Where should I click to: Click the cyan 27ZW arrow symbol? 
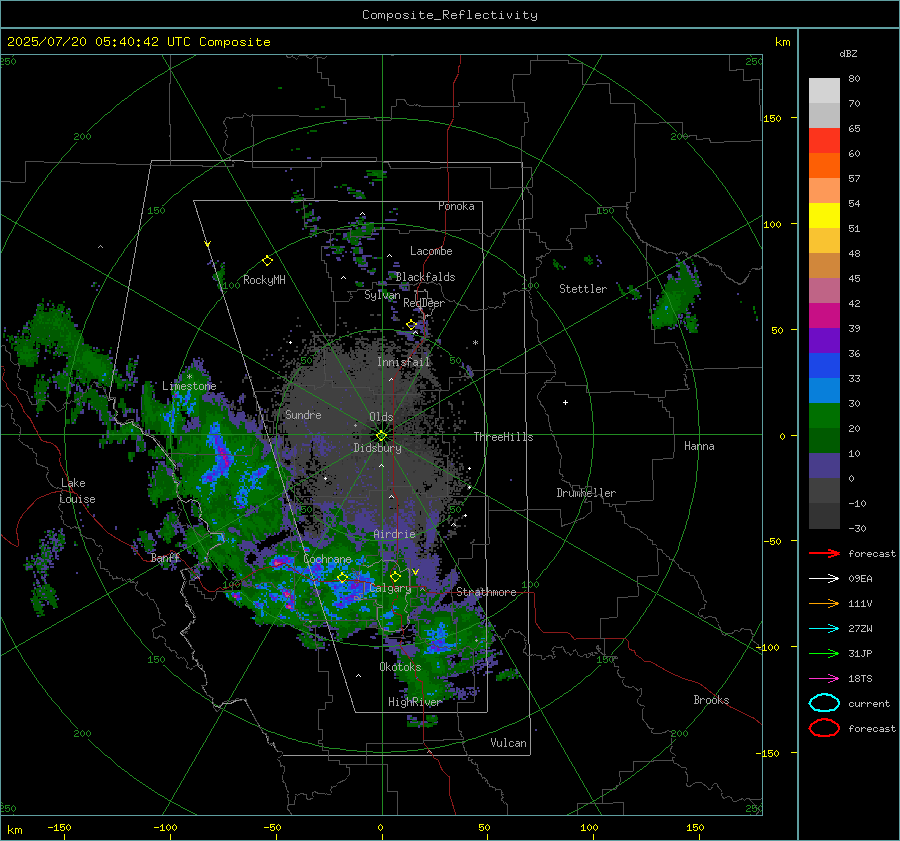pos(824,629)
